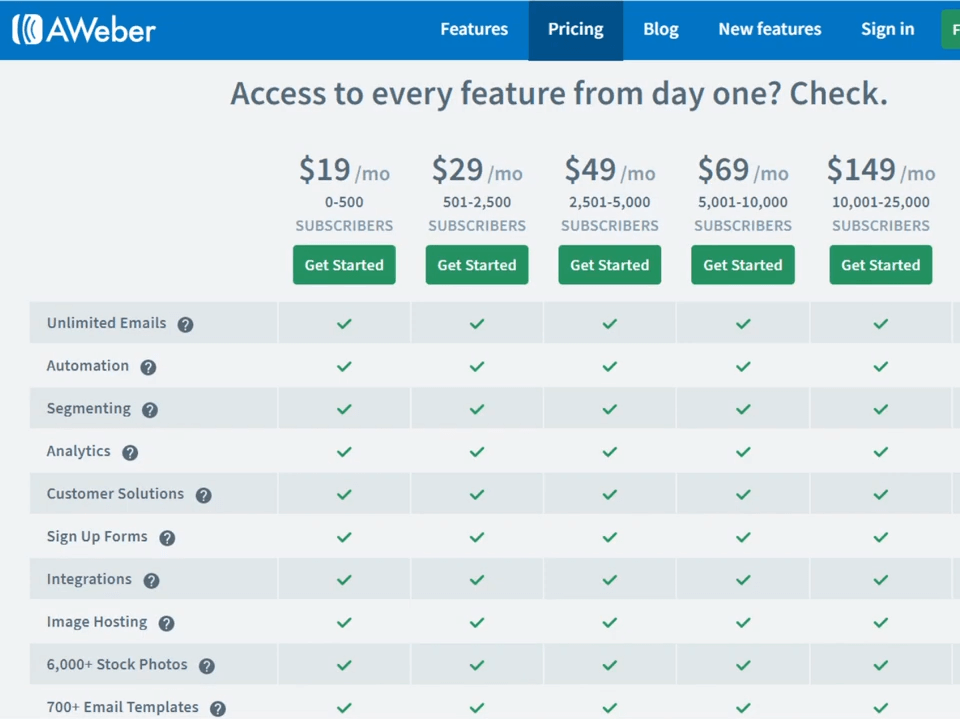This screenshot has width=960, height=719.
Task: Click help icon for 6,000+ Stock Photos
Action: tap(207, 666)
